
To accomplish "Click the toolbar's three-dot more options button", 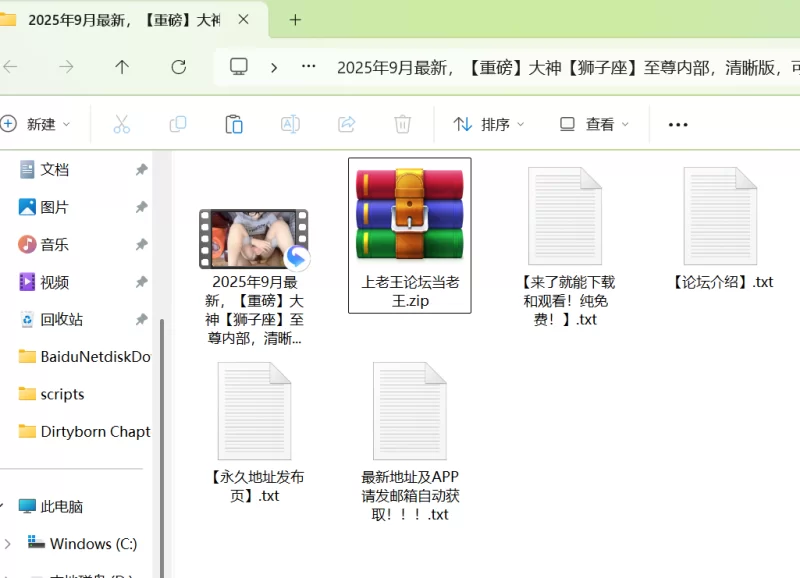I will pos(678,124).
